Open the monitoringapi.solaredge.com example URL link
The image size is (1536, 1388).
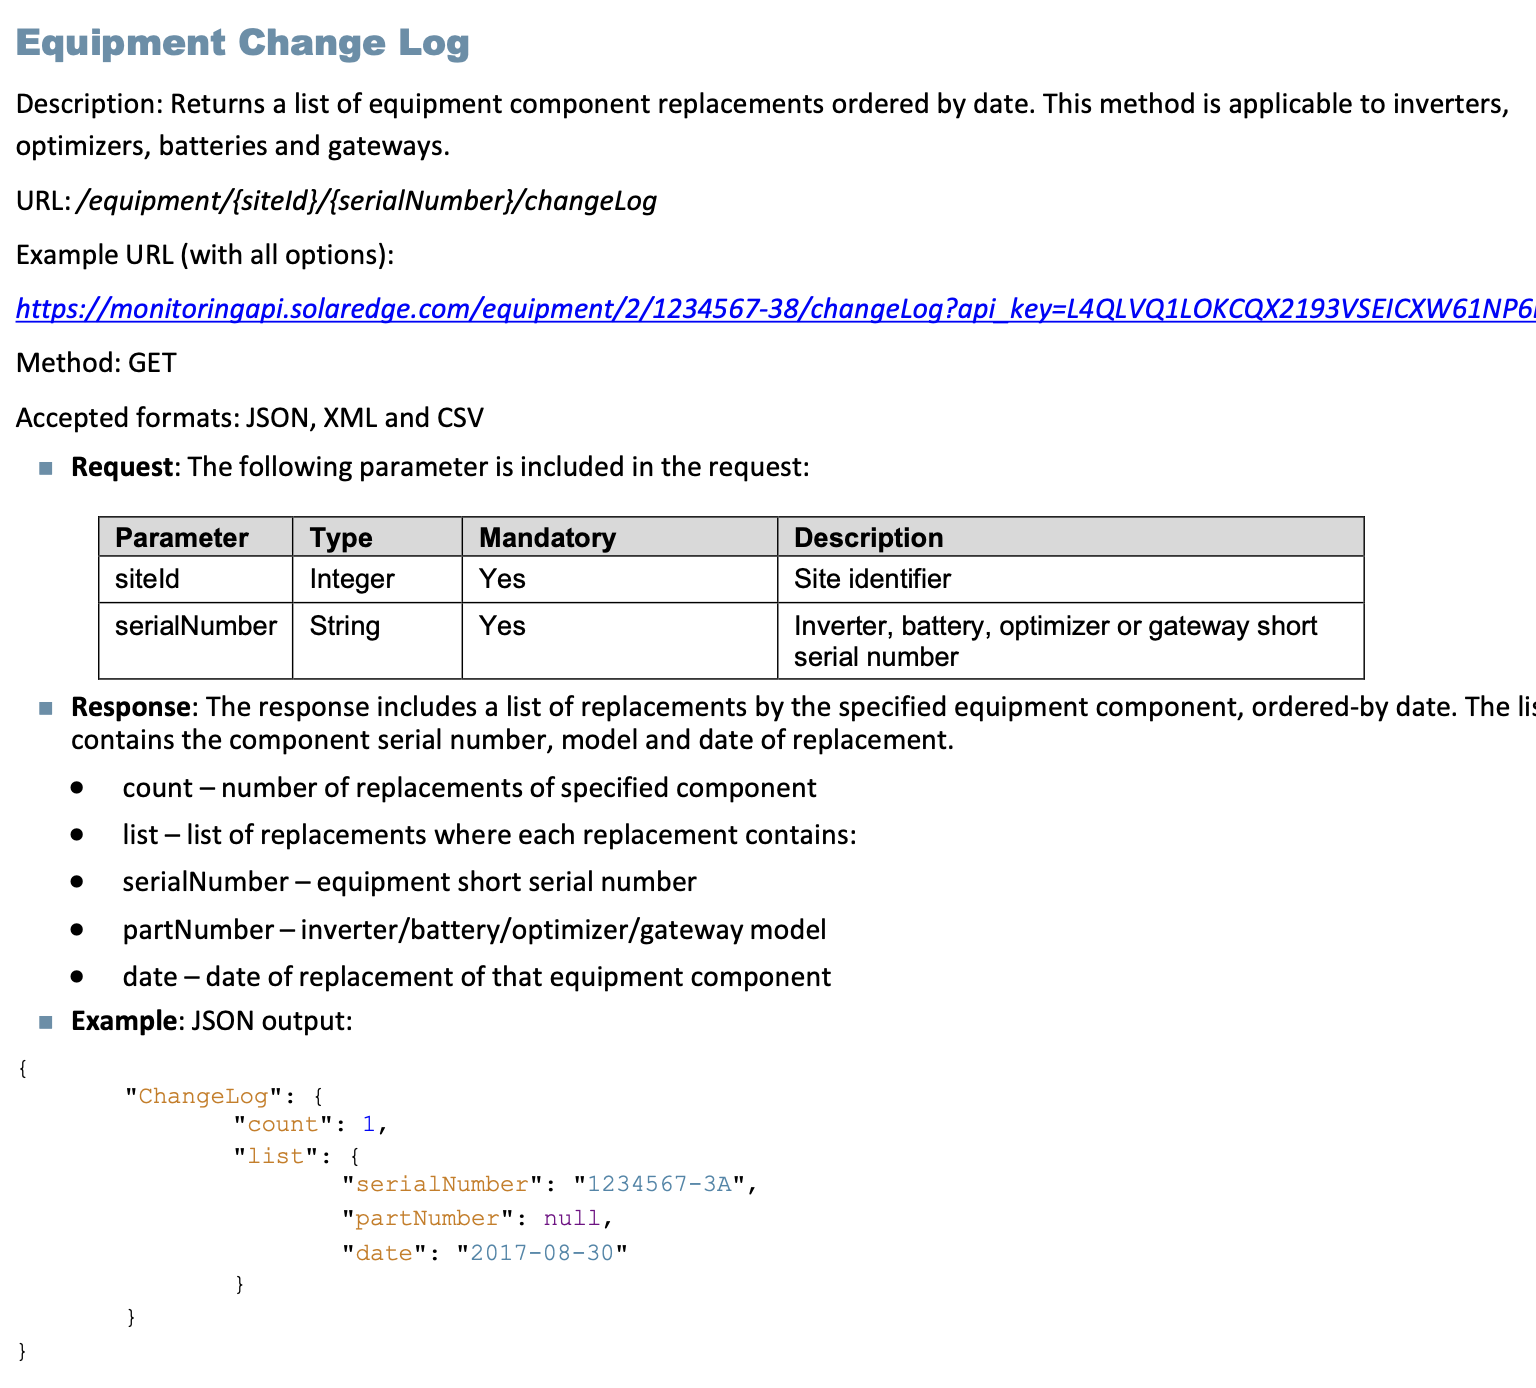click(770, 309)
